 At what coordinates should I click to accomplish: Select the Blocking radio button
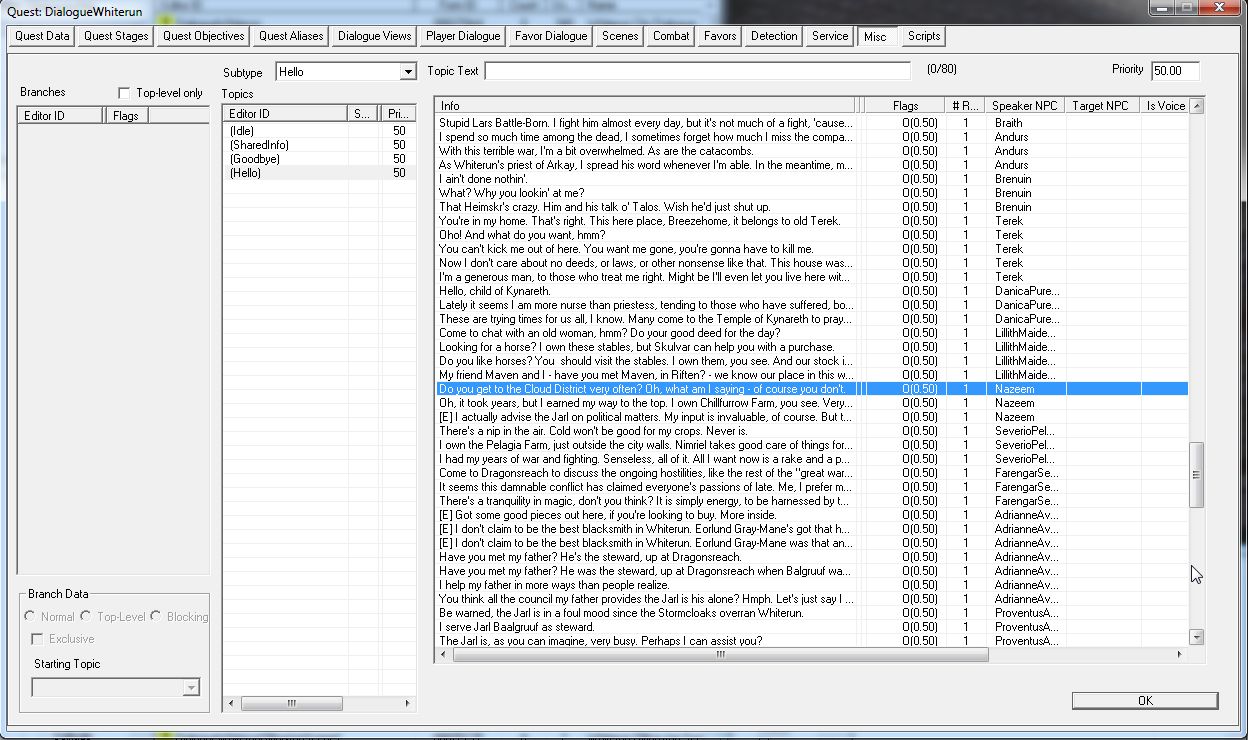click(155, 617)
